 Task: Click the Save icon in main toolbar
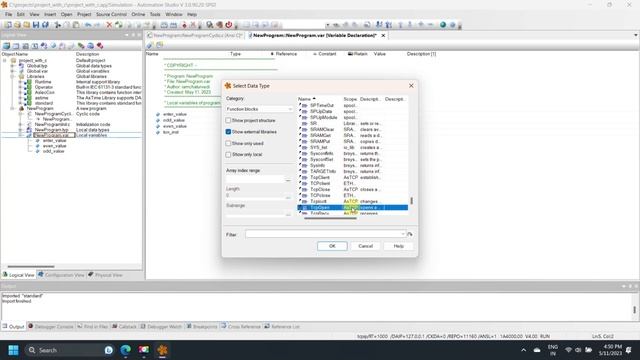pyautogui.click(x=36, y=25)
